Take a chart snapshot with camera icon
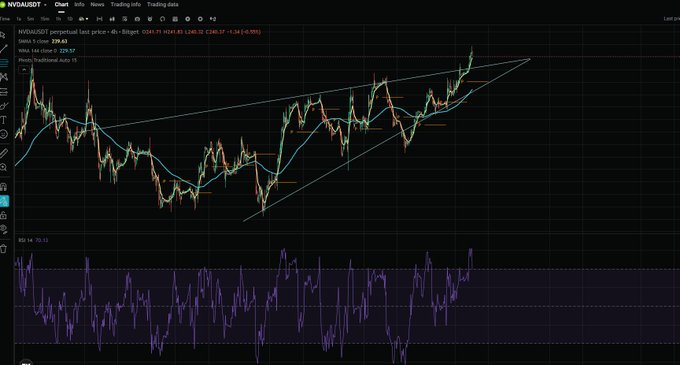The height and width of the screenshot is (365, 680). click(x=137, y=19)
